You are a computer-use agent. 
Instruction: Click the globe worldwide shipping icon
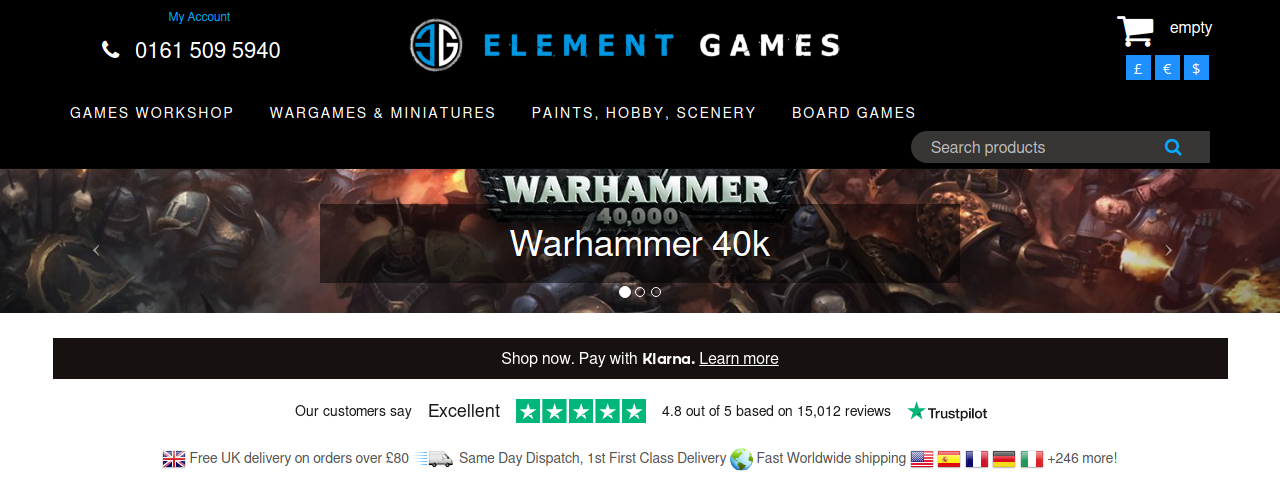pyautogui.click(x=741, y=459)
